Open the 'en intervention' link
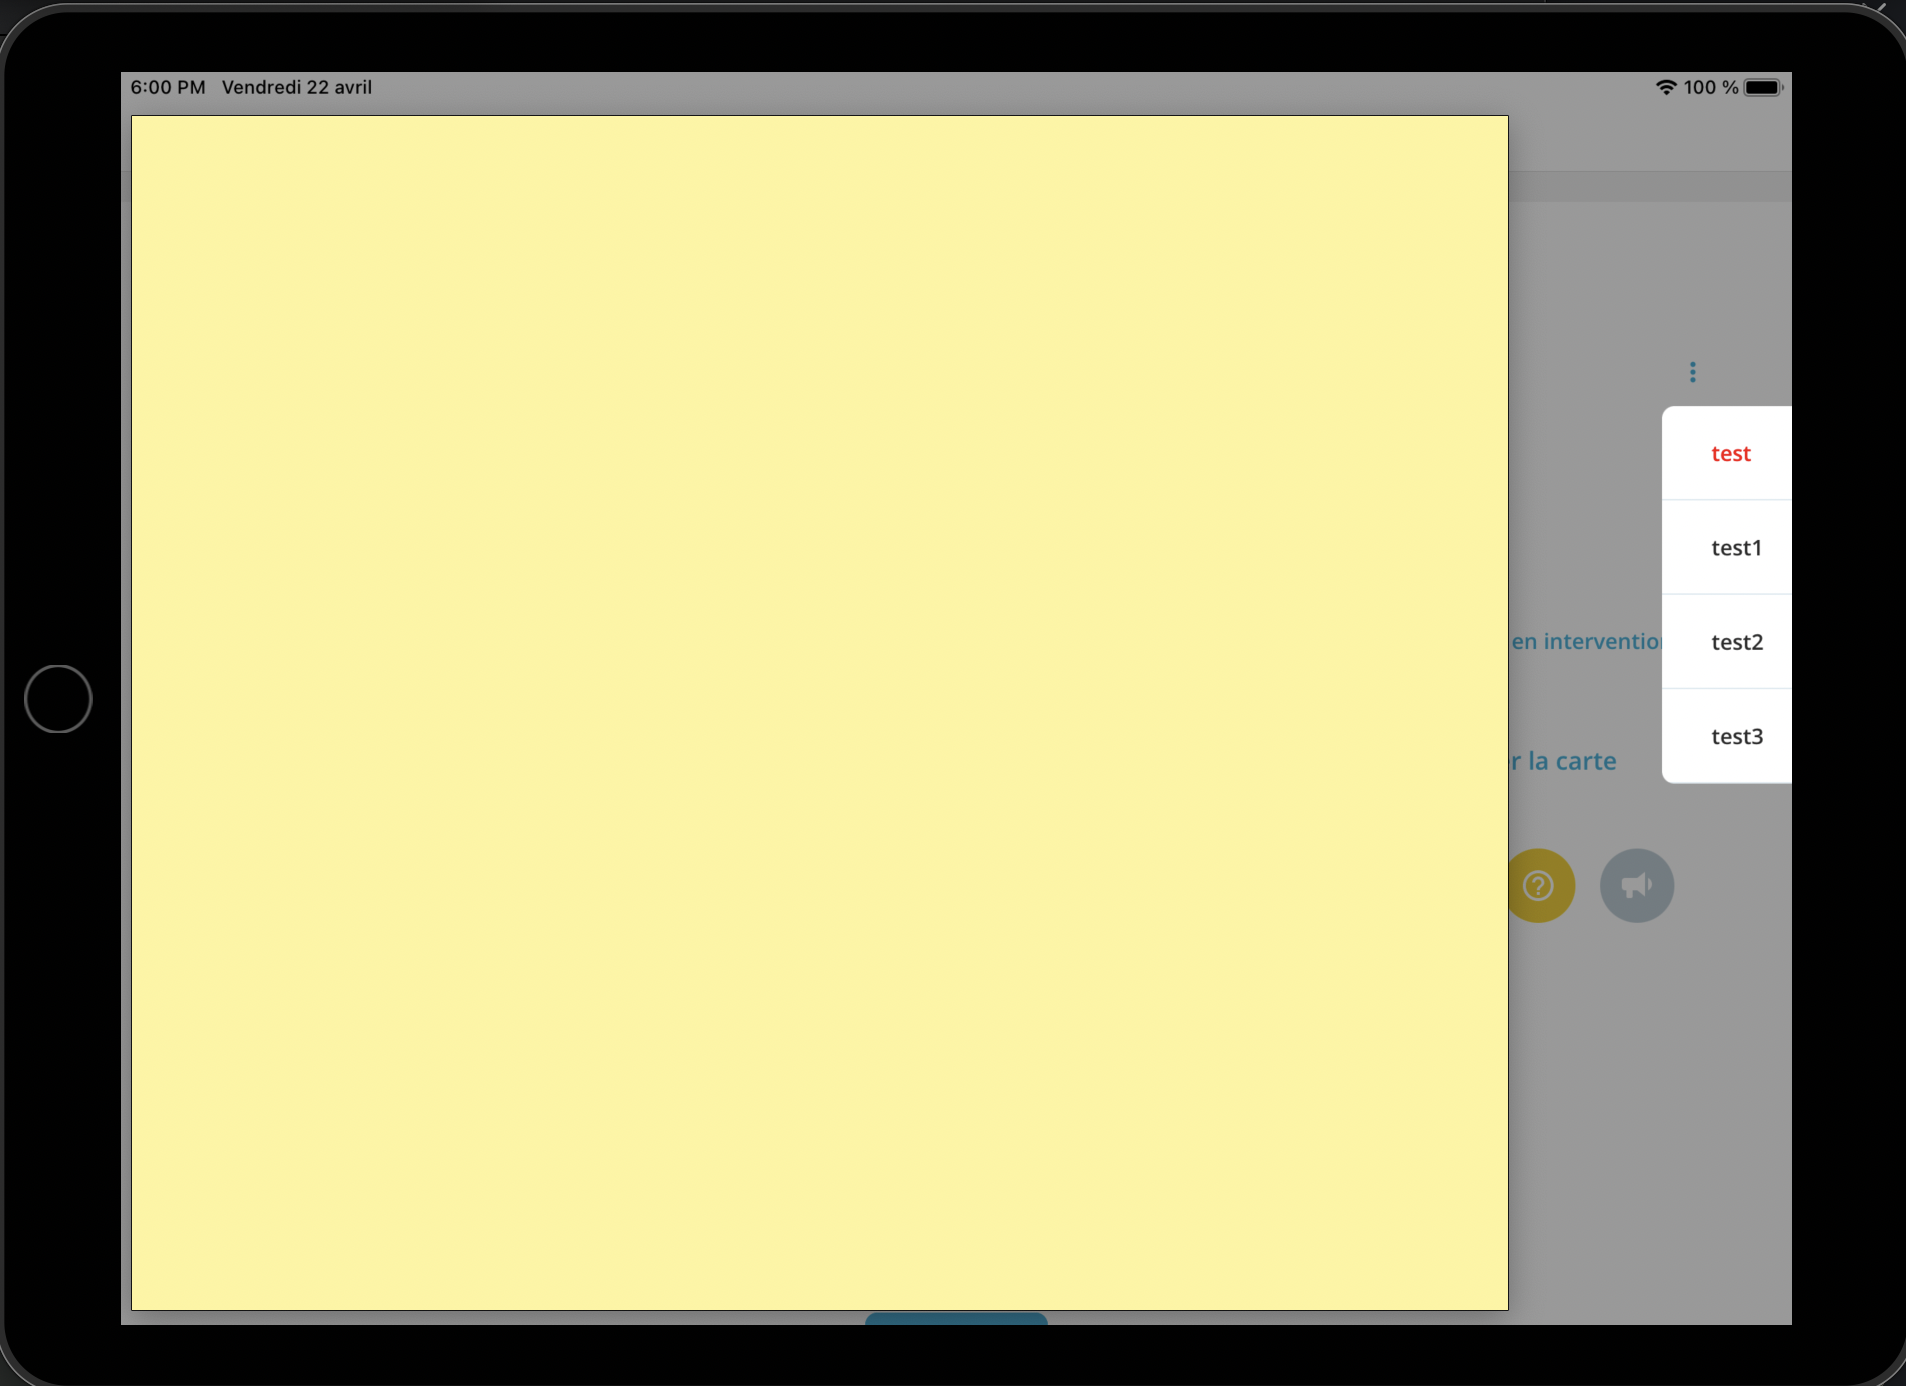The height and width of the screenshot is (1386, 1906). pyautogui.click(x=1585, y=641)
